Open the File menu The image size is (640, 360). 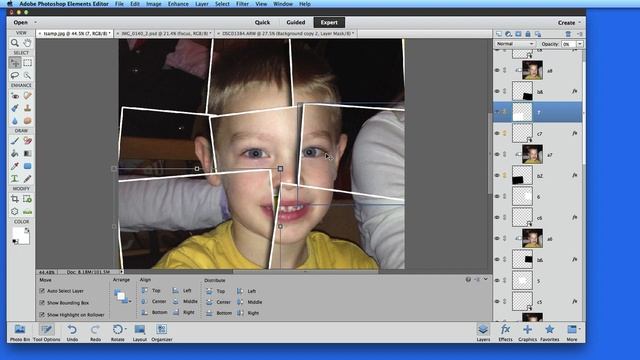point(119,4)
